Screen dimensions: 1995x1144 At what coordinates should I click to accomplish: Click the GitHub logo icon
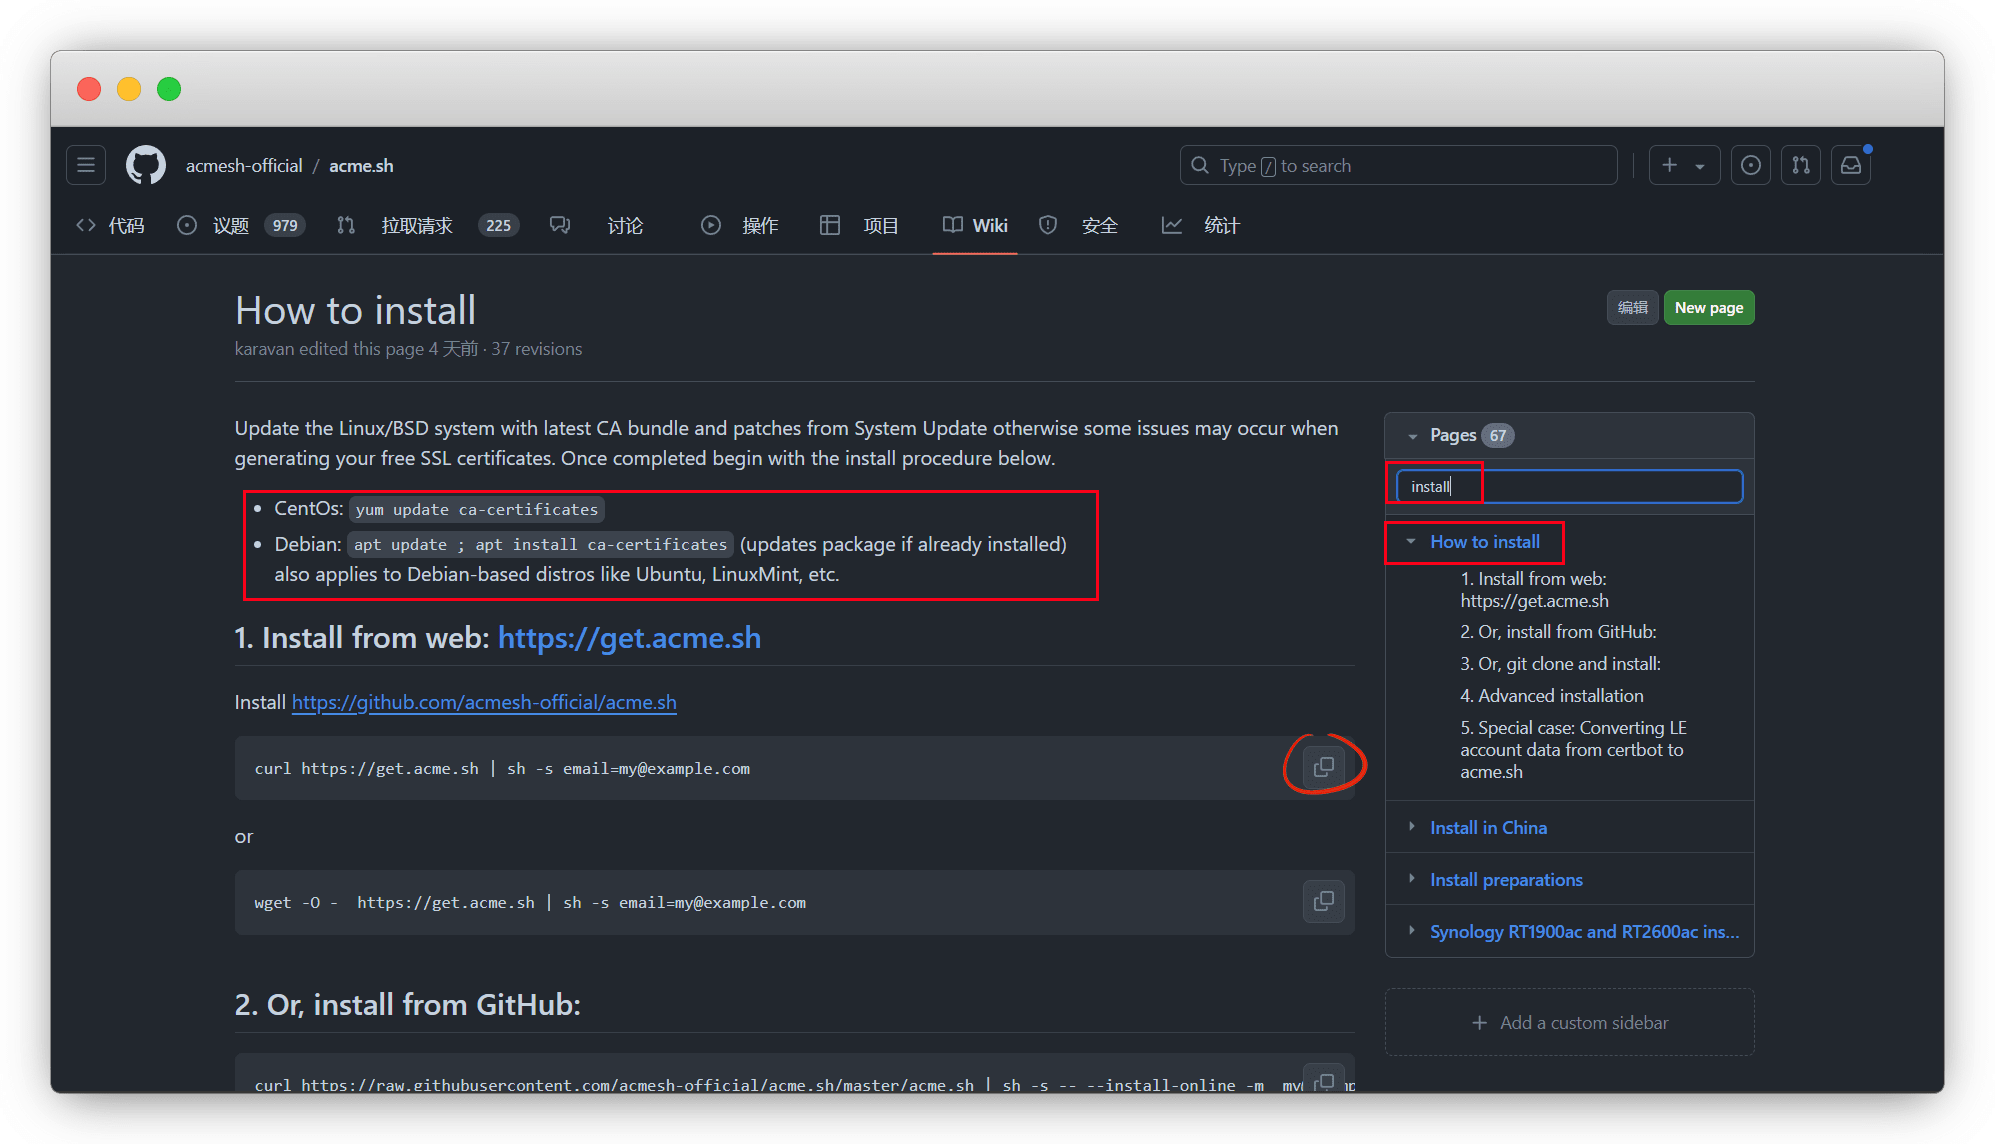[x=146, y=165]
